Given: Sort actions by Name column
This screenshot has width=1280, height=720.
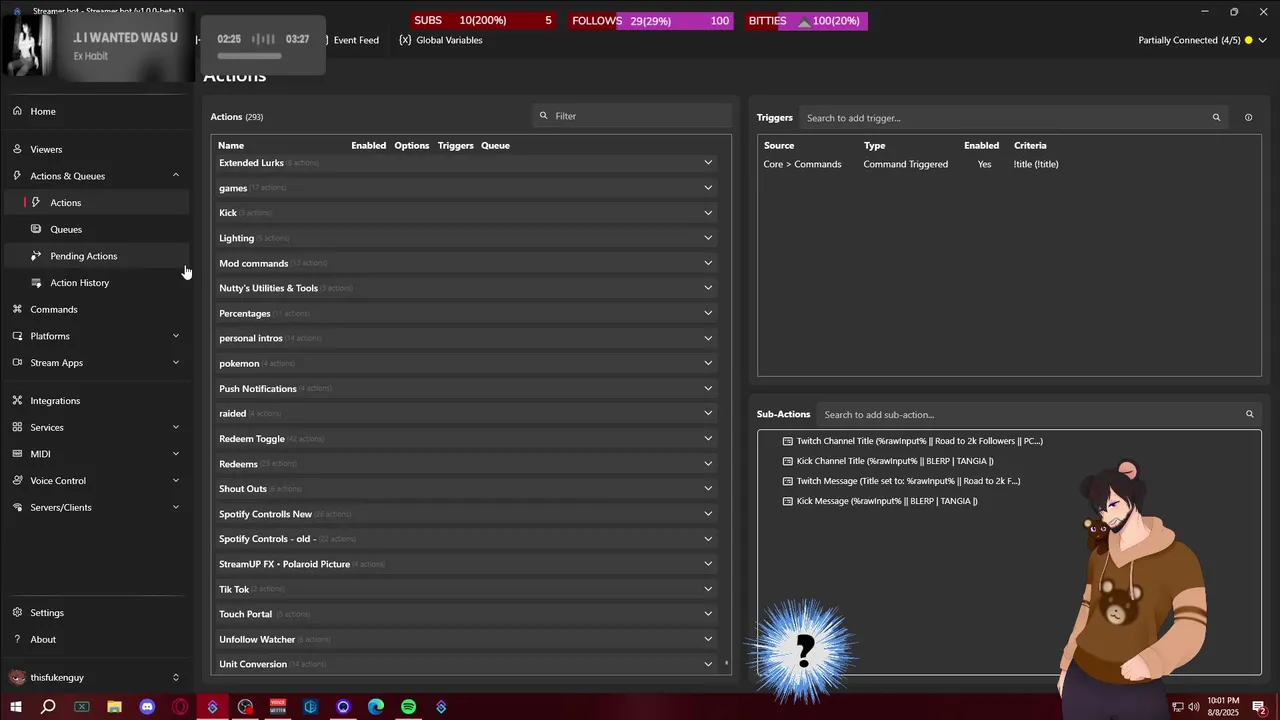Looking at the screenshot, I should (231, 146).
